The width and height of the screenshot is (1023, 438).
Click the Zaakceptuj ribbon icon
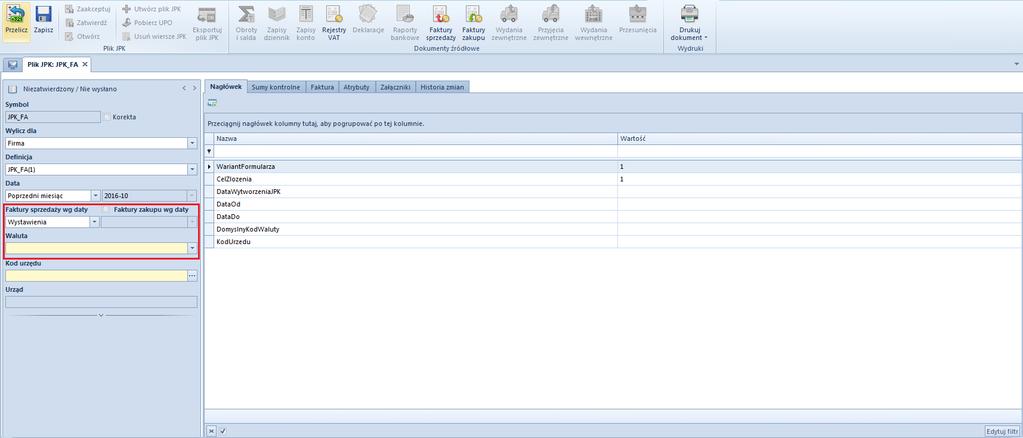point(69,9)
